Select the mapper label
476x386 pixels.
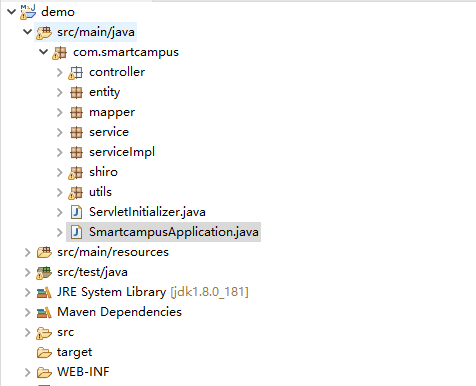(112, 113)
